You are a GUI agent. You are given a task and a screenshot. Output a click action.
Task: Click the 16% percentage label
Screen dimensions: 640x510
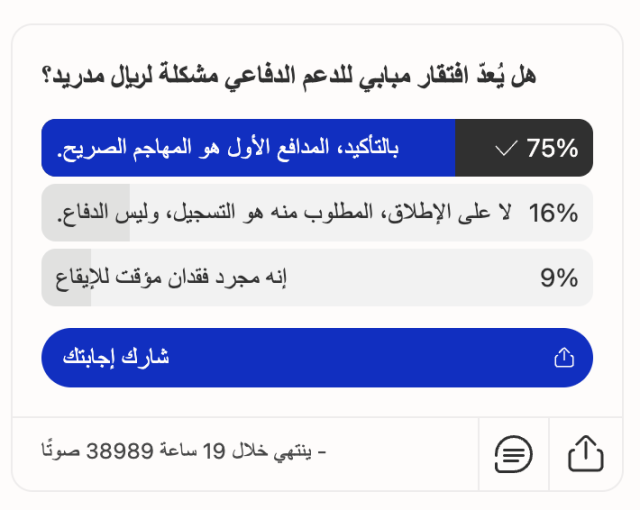(554, 213)
